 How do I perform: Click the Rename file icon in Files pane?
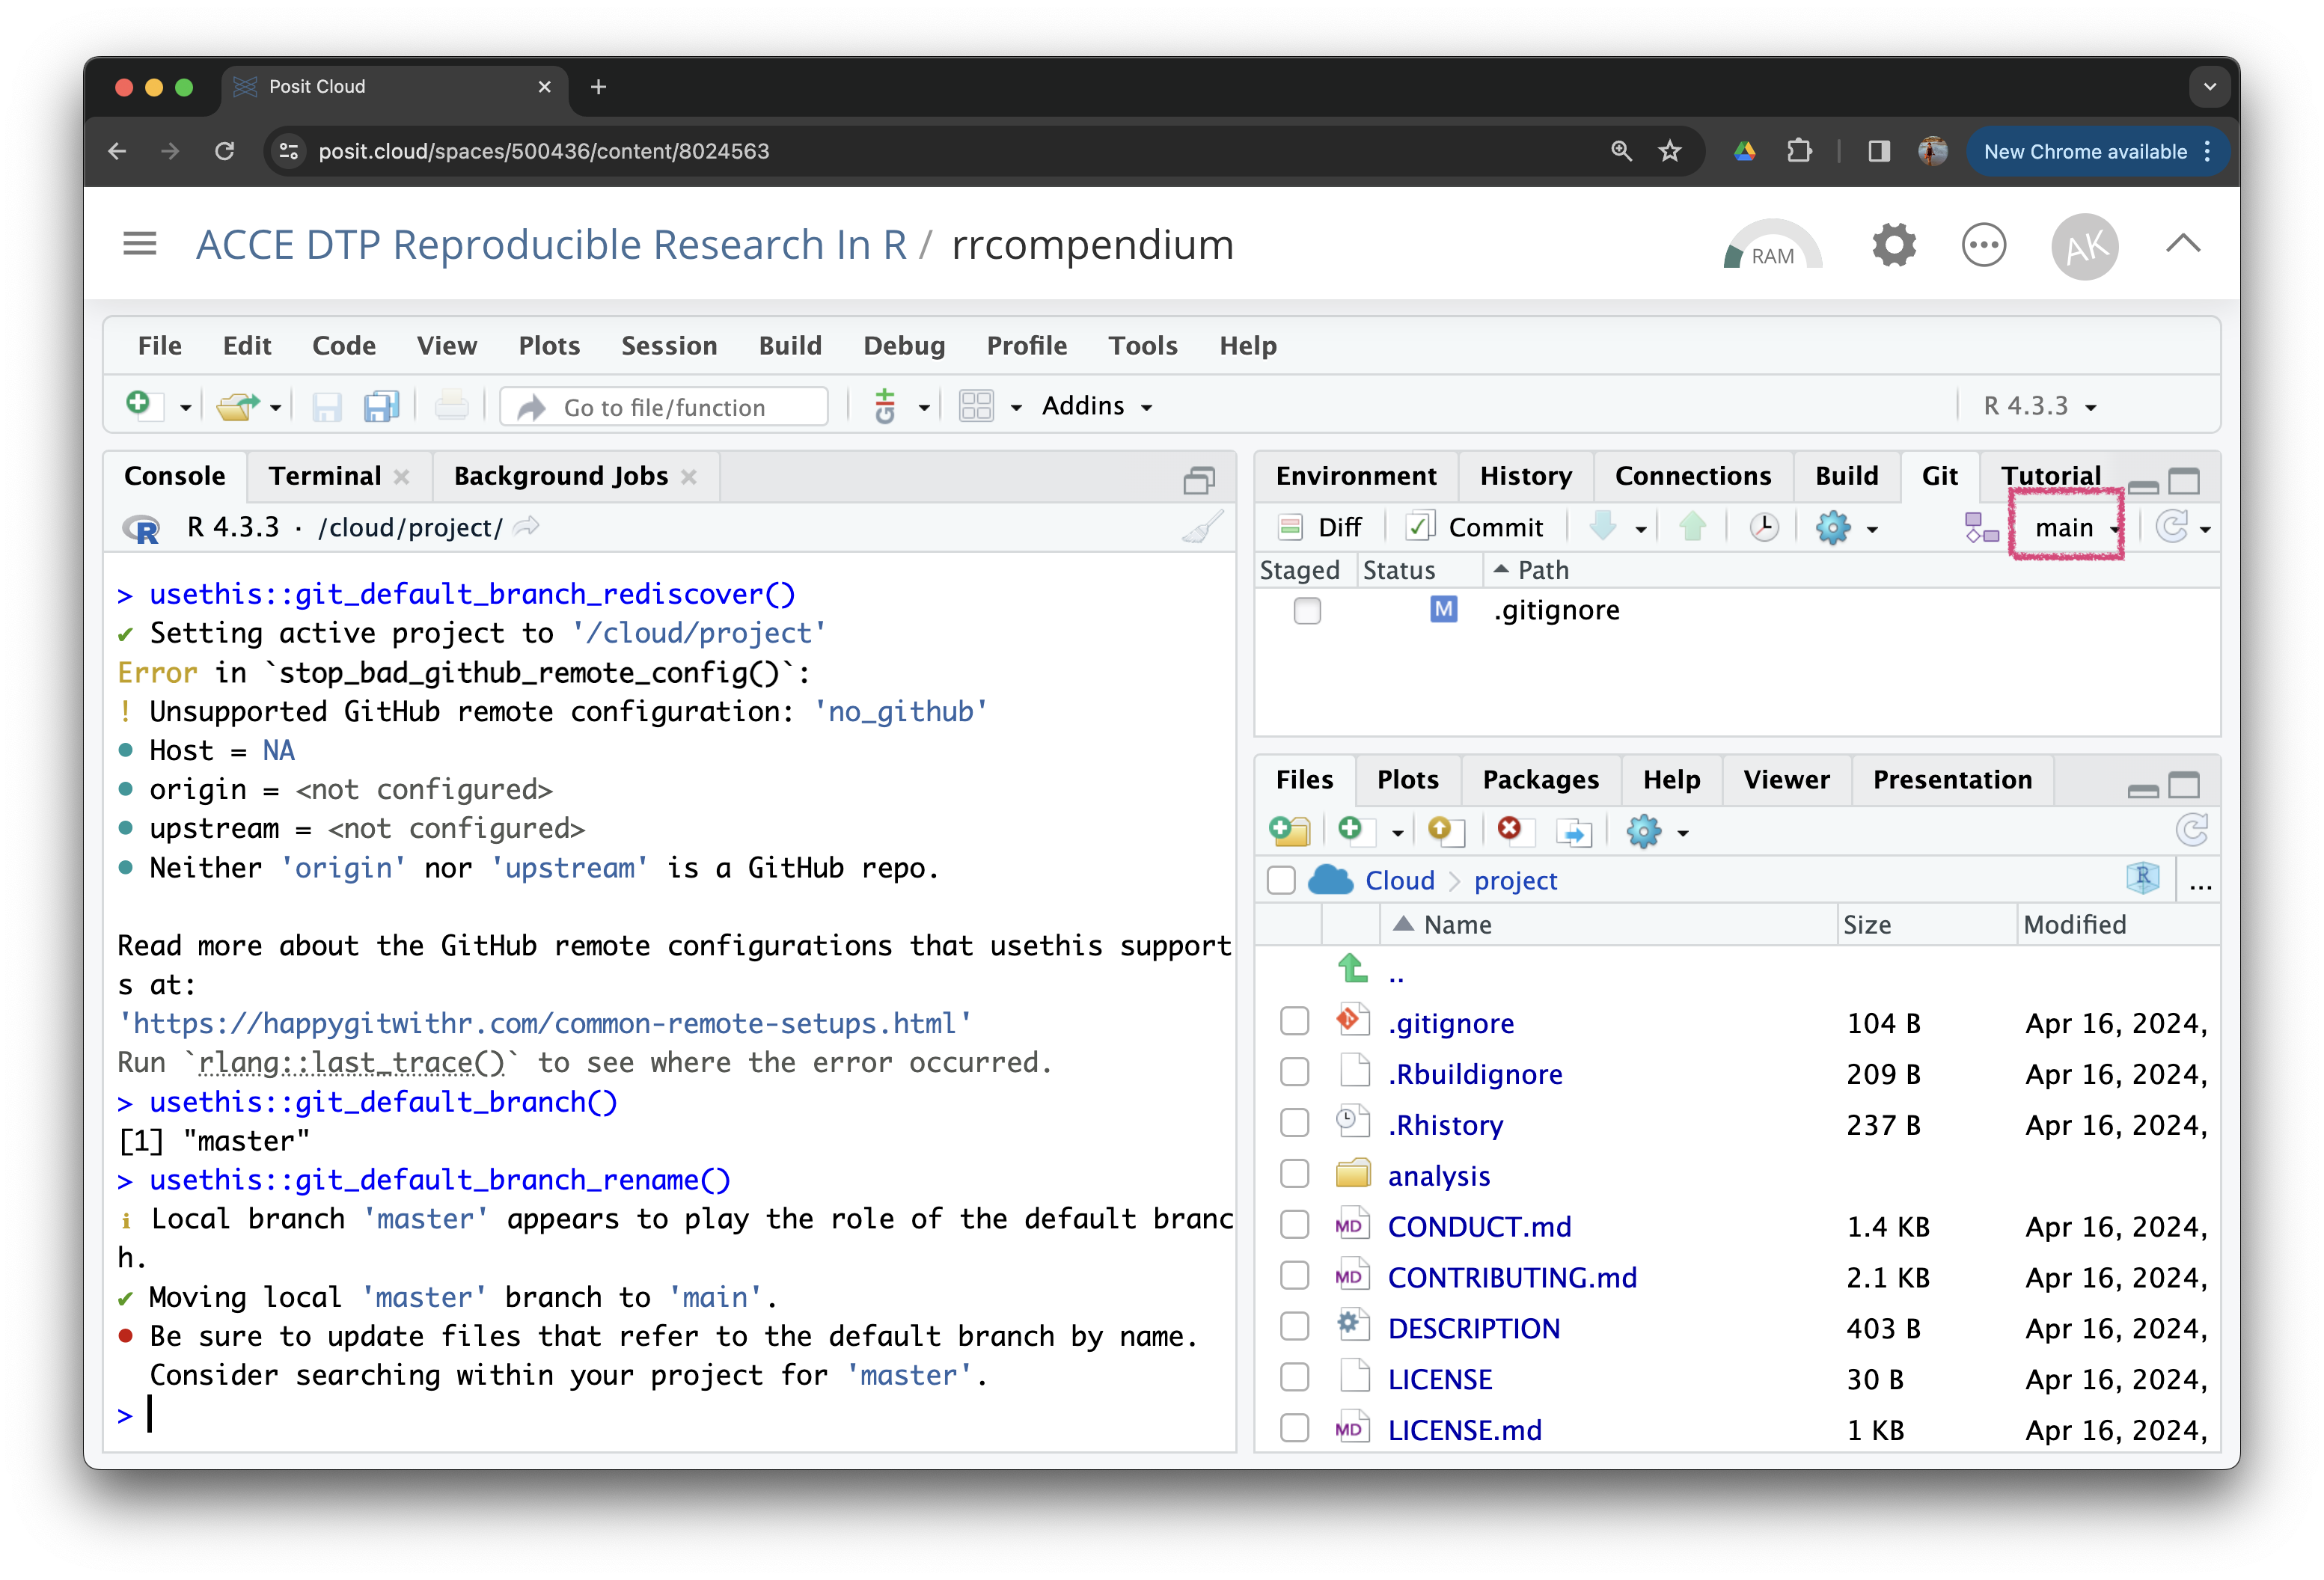tap(1574, 831)
